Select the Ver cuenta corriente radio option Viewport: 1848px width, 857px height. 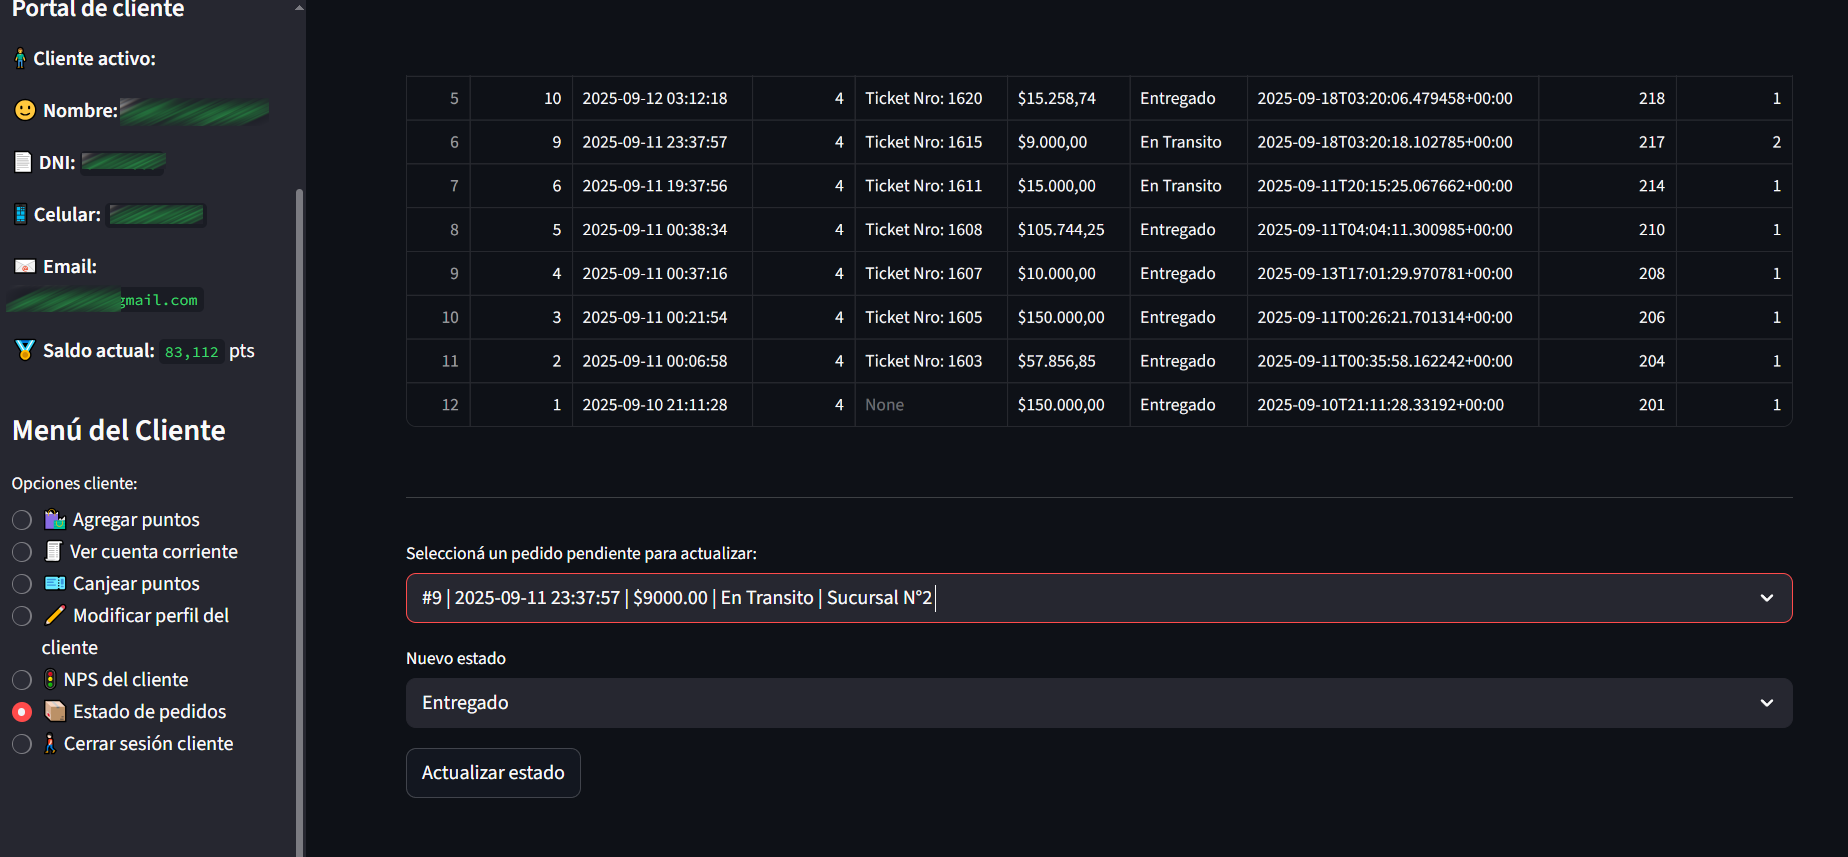[x=22, y=552]
